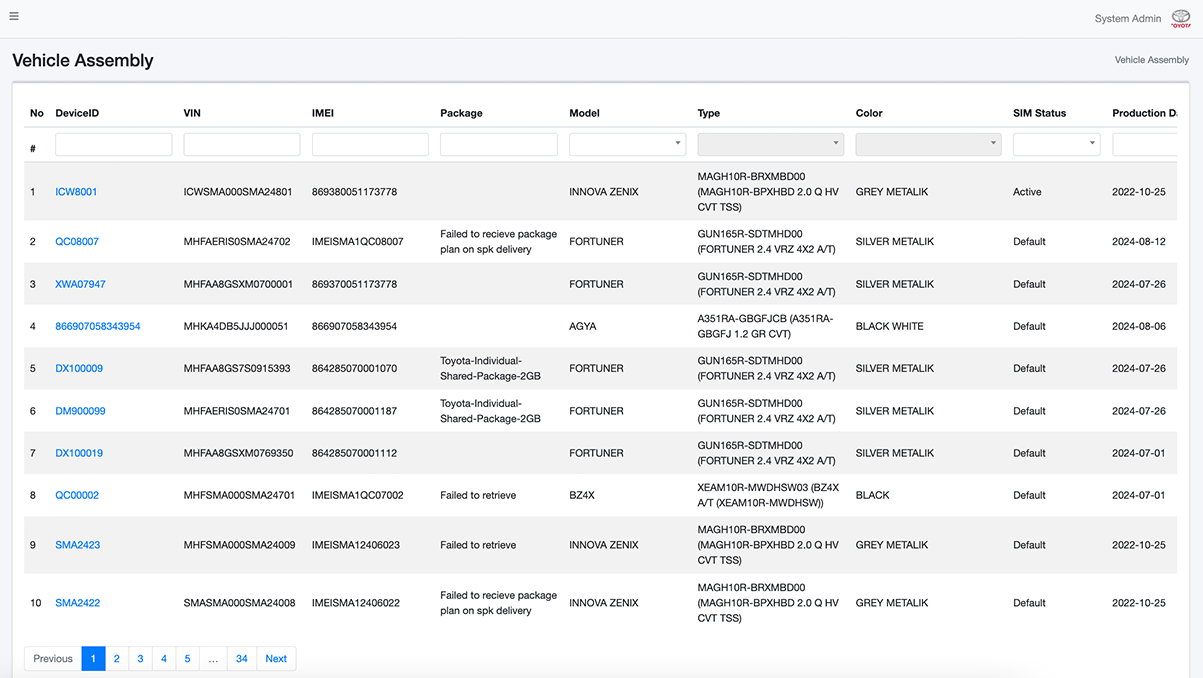The image size is (1203, 678).
Task: Click IMEI 864285070001187 cell
Action: pyautogui.click(x=354, y=411)
